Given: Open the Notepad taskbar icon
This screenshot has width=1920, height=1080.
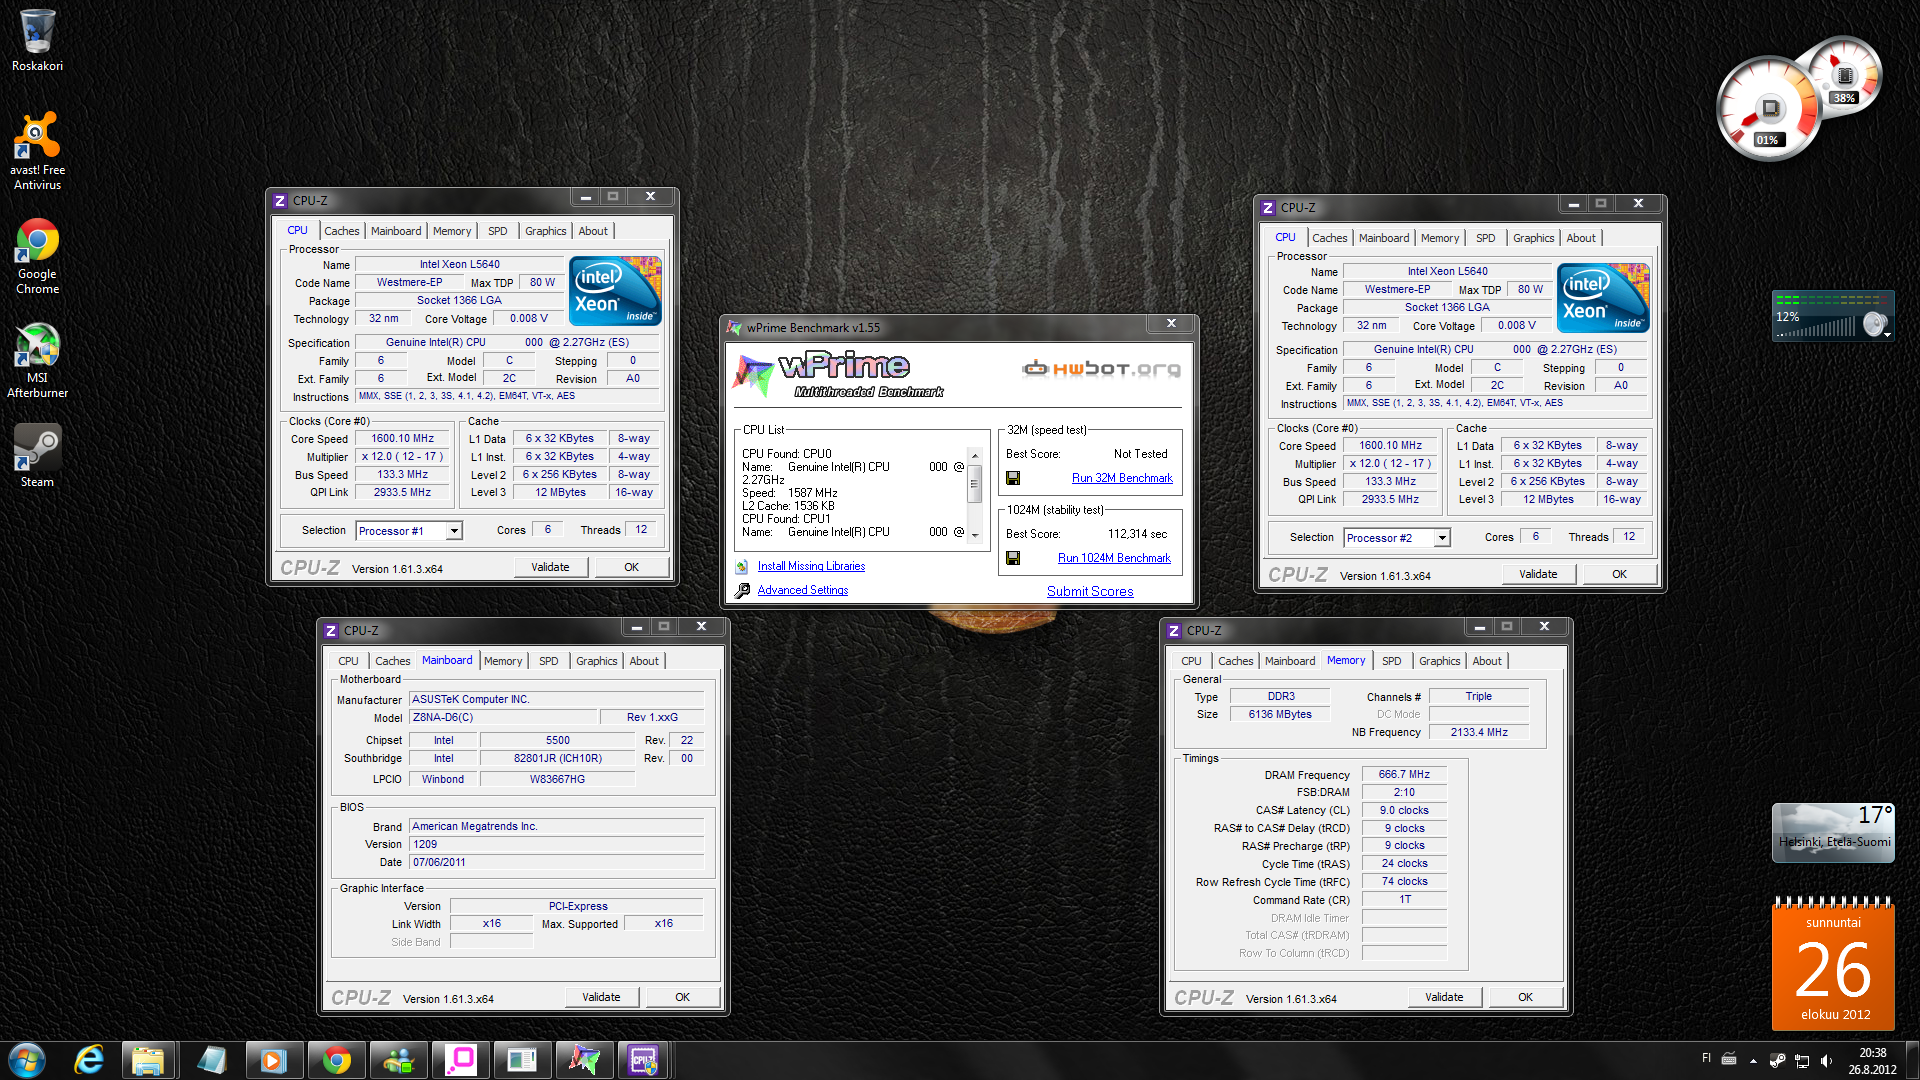Looking at the screenshot, I should pyautogui.click(x=211, y=1060).
